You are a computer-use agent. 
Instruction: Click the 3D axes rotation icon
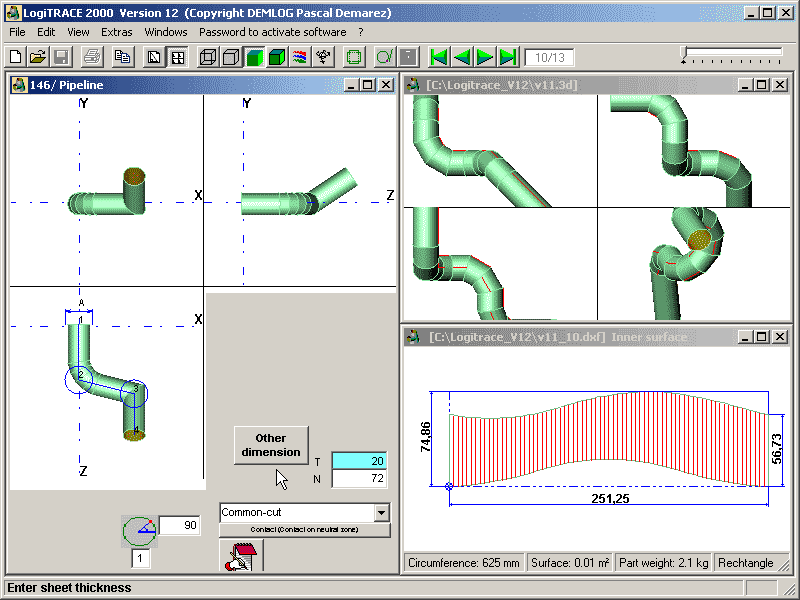click(x=323, y=57)
